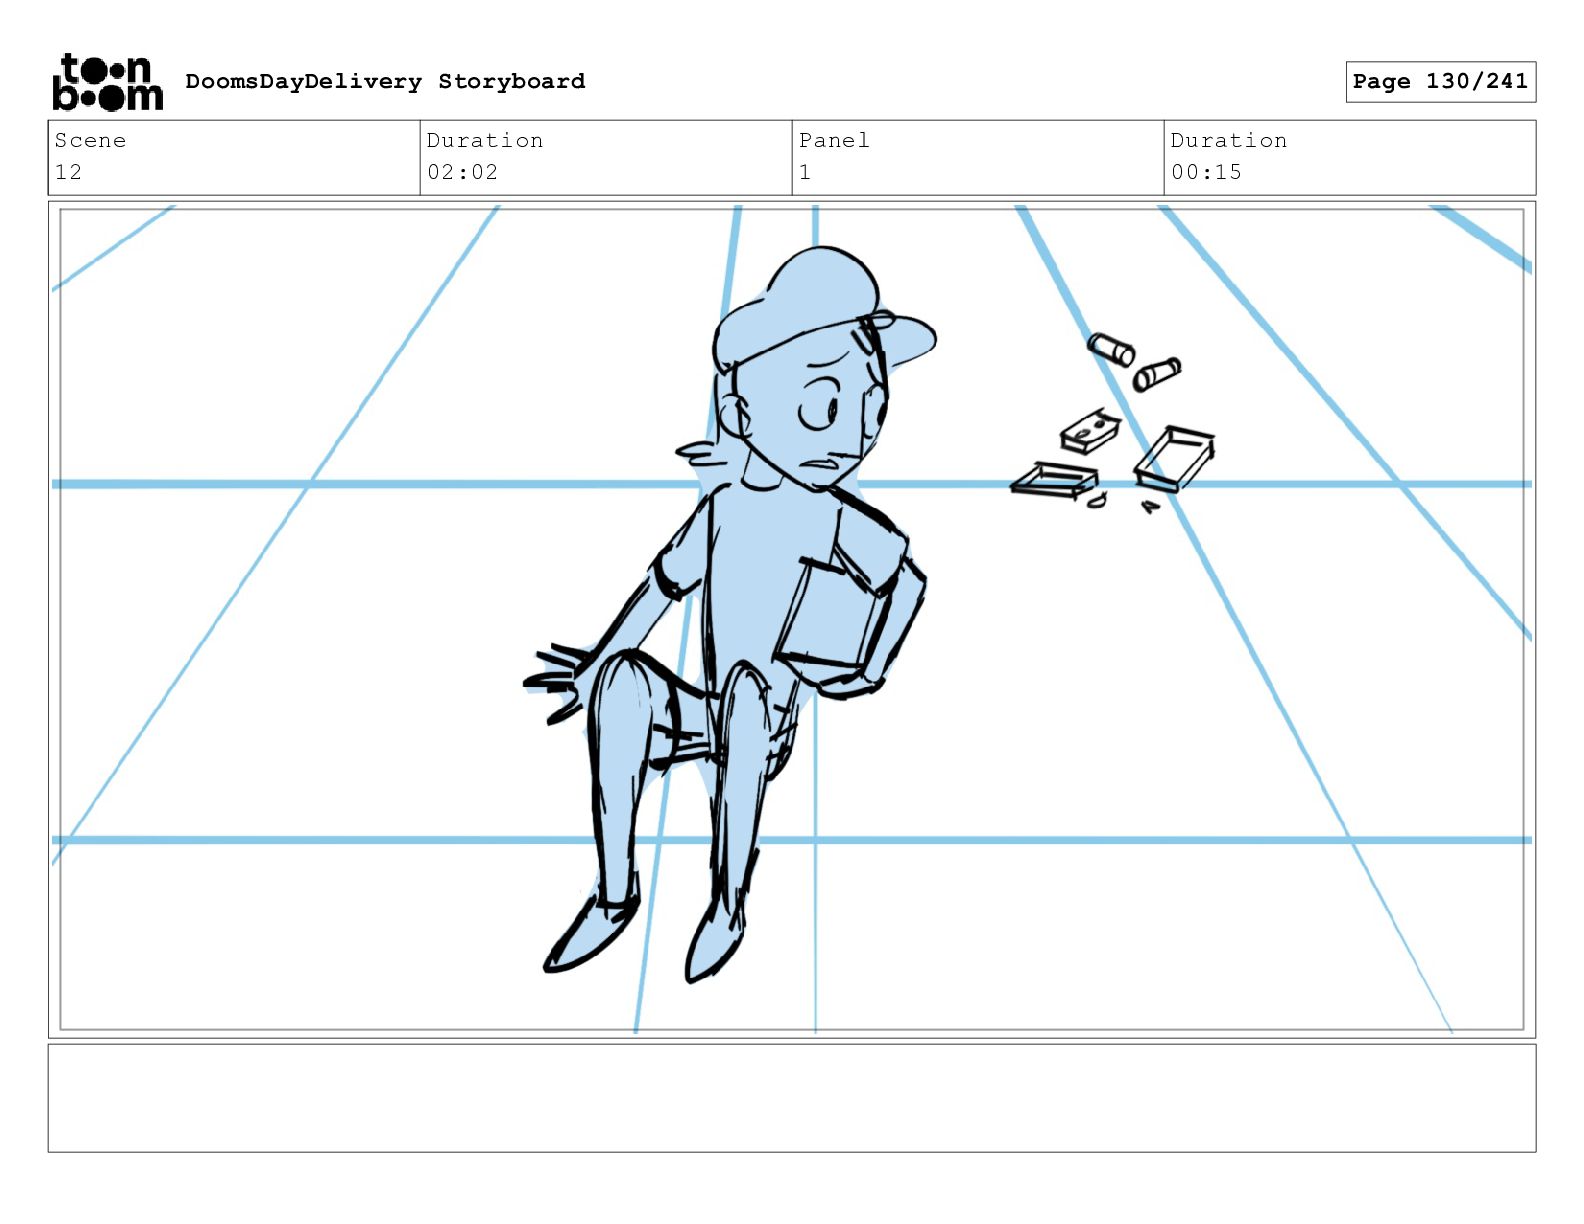Viewport: 1584px width, 1224px height.
Task: Click the 'Scene' header label
Action: pyautogui.click(x=90, y=140)
